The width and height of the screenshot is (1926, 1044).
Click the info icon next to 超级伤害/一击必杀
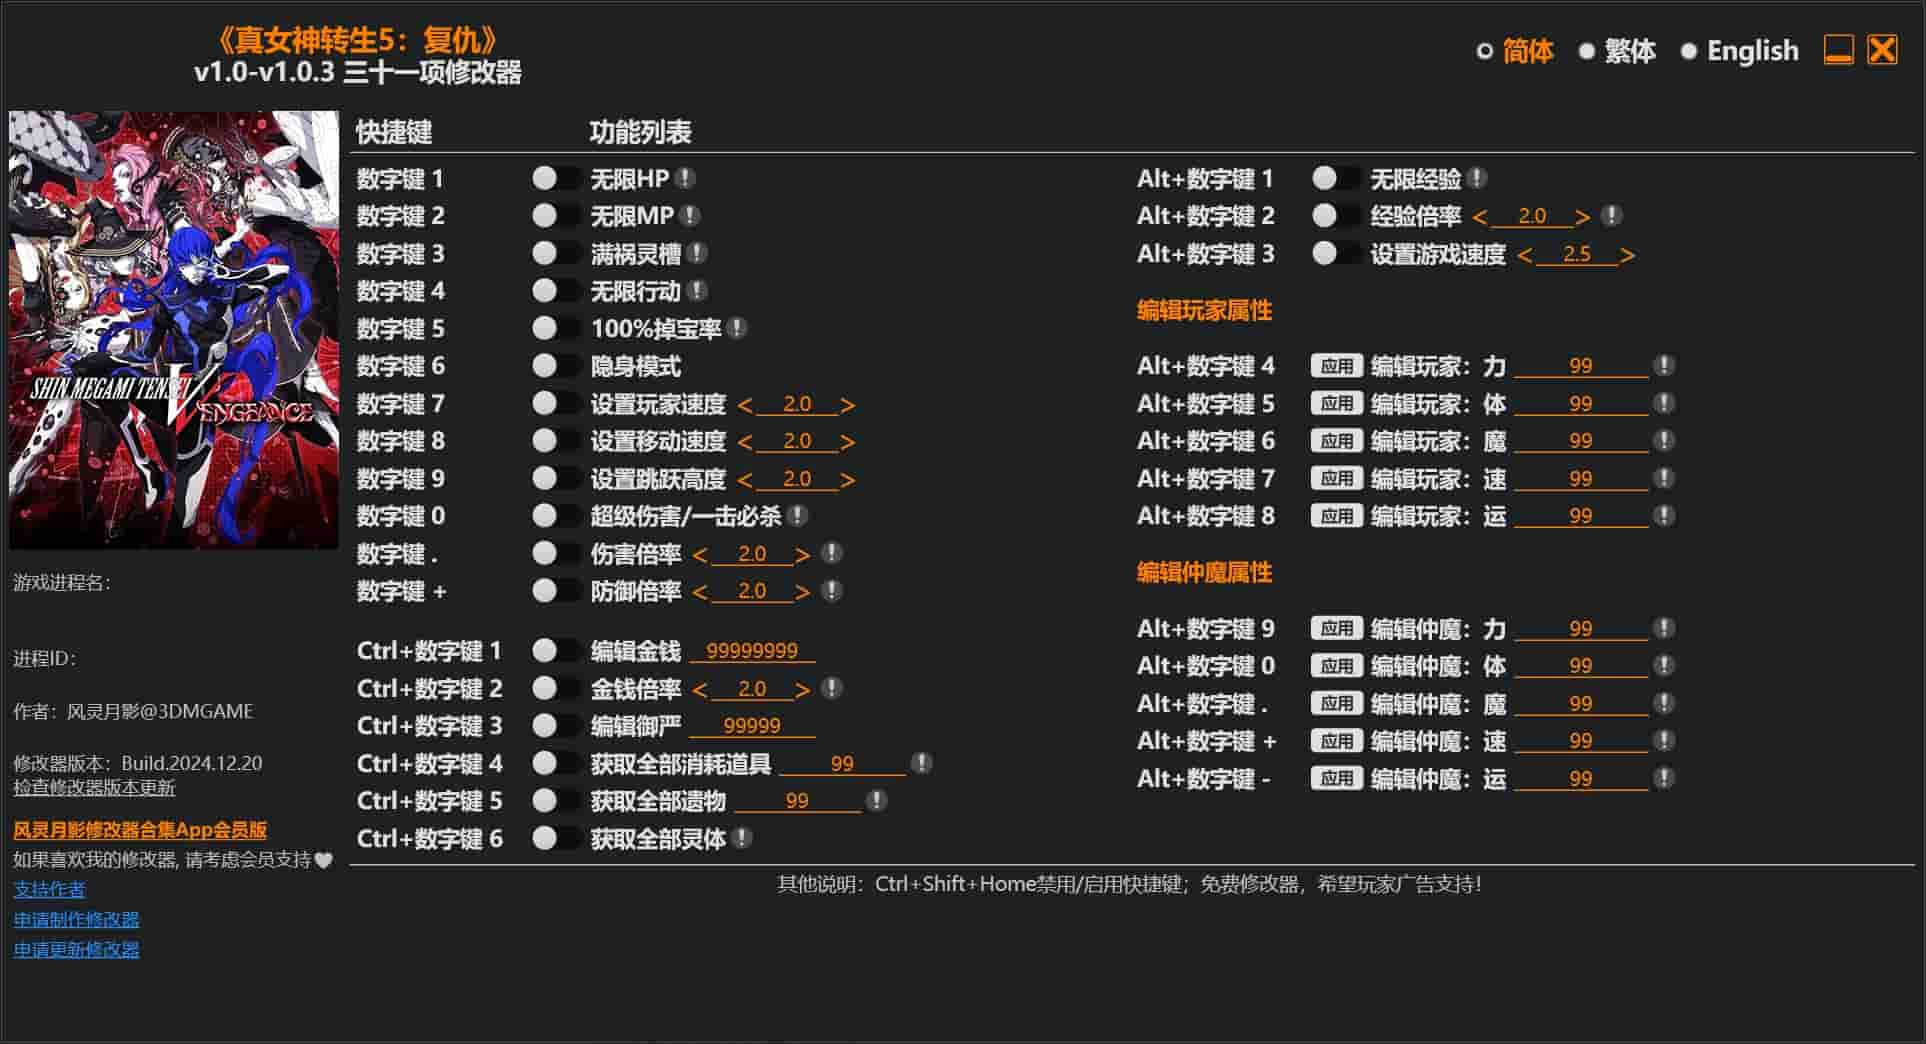797,516
